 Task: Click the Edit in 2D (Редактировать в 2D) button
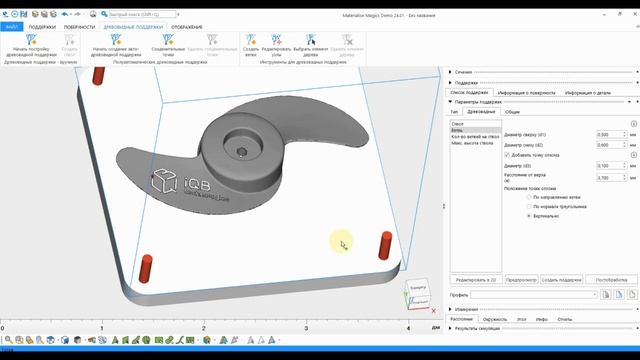pyautogui.click(x=476, y=280)
